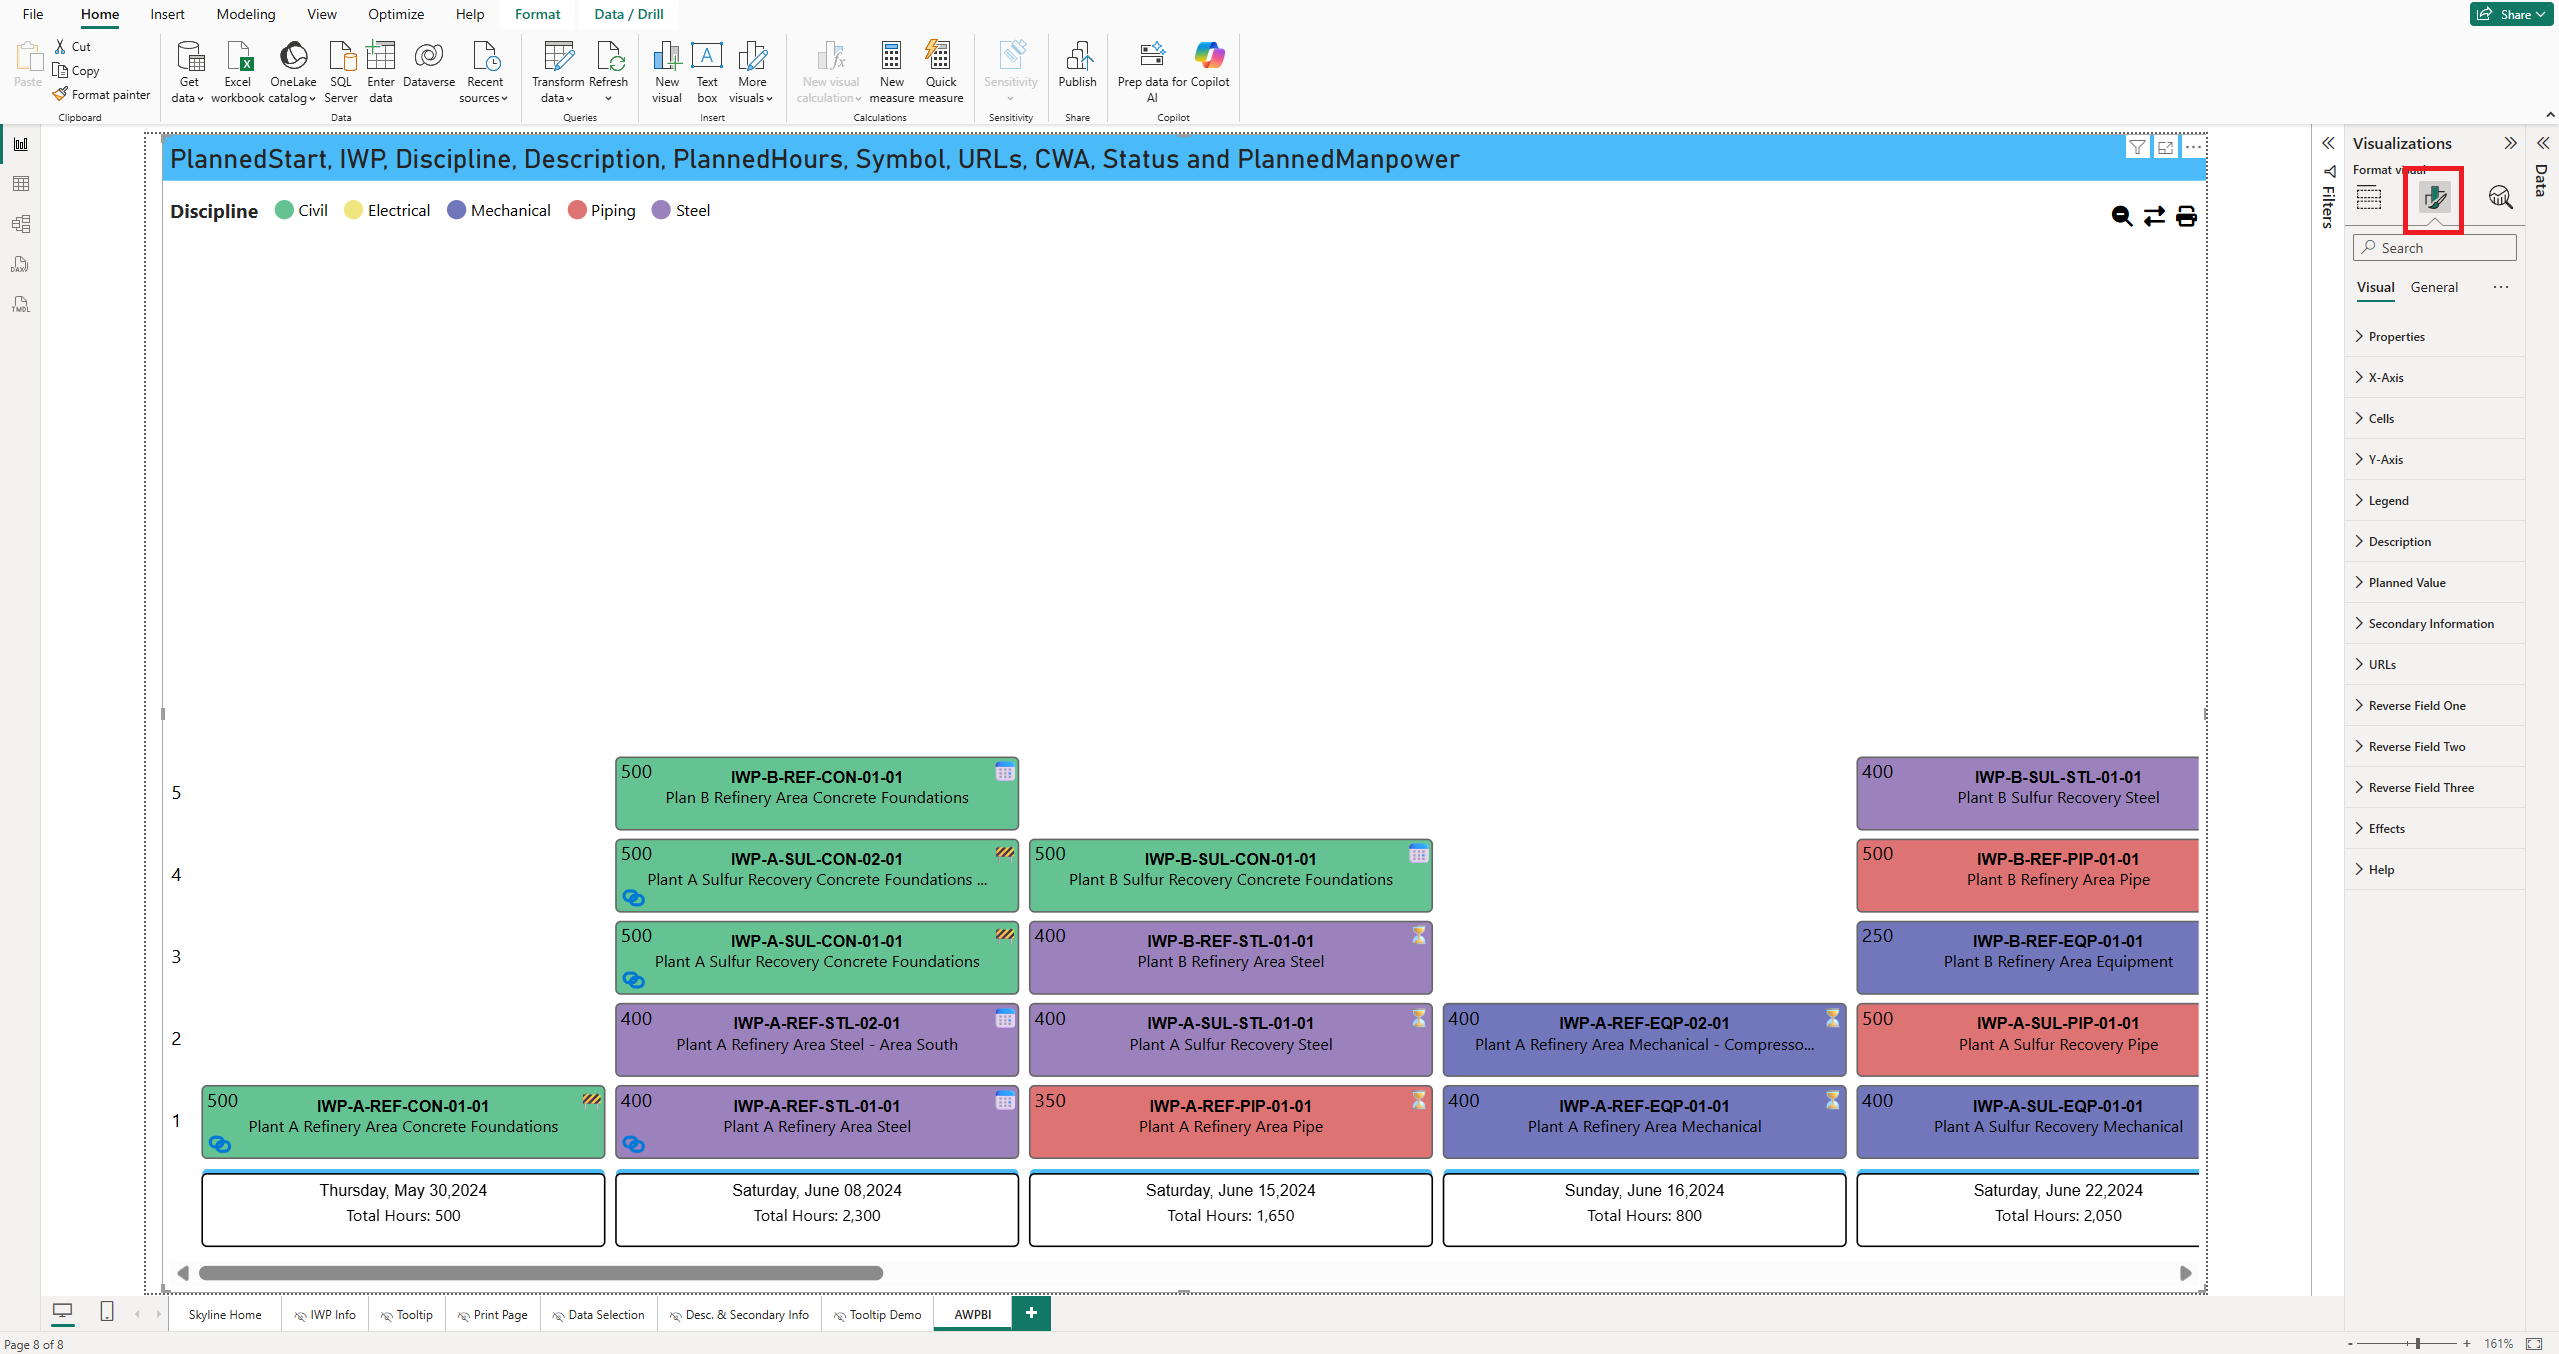This screenshot has width=2559, height=1354.
Task: Click the Share button
Action: point(2511,14)
